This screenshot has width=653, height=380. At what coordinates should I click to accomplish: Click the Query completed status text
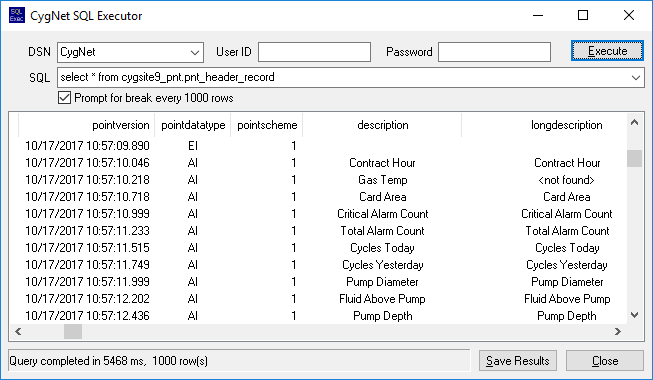pyautogui.click(x=108, y=361)
